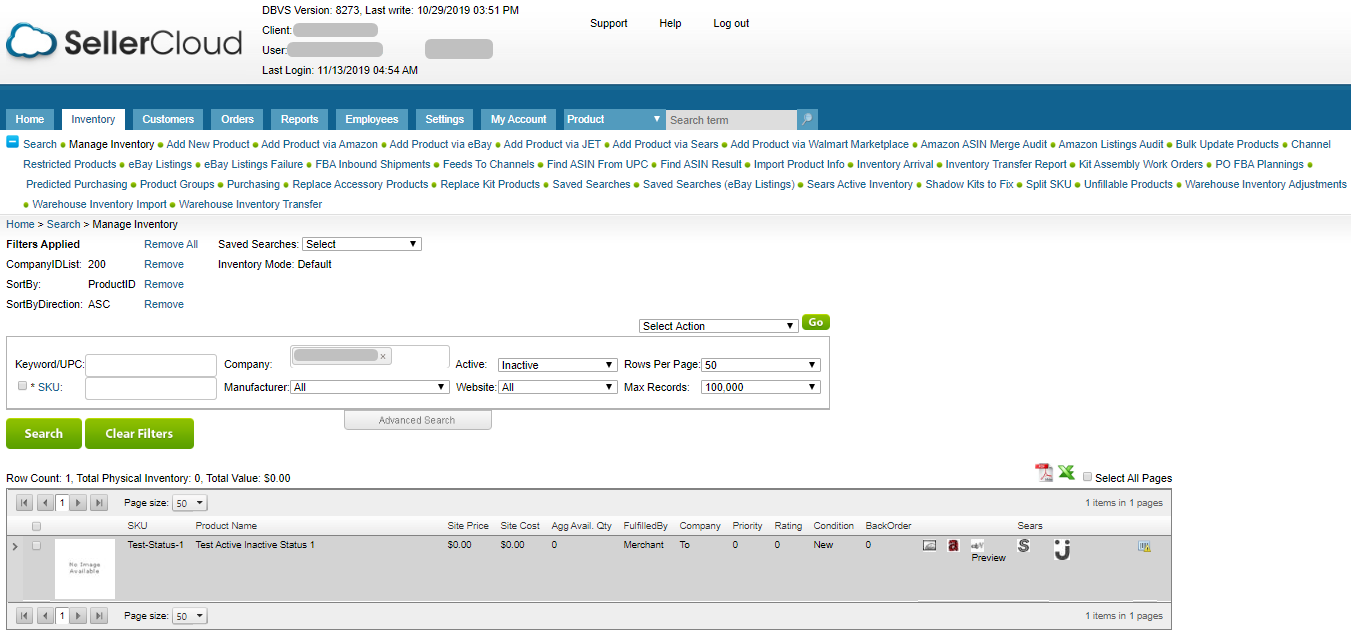Click the Clear Filters button
1351x633 pixels.
point(139,433)
